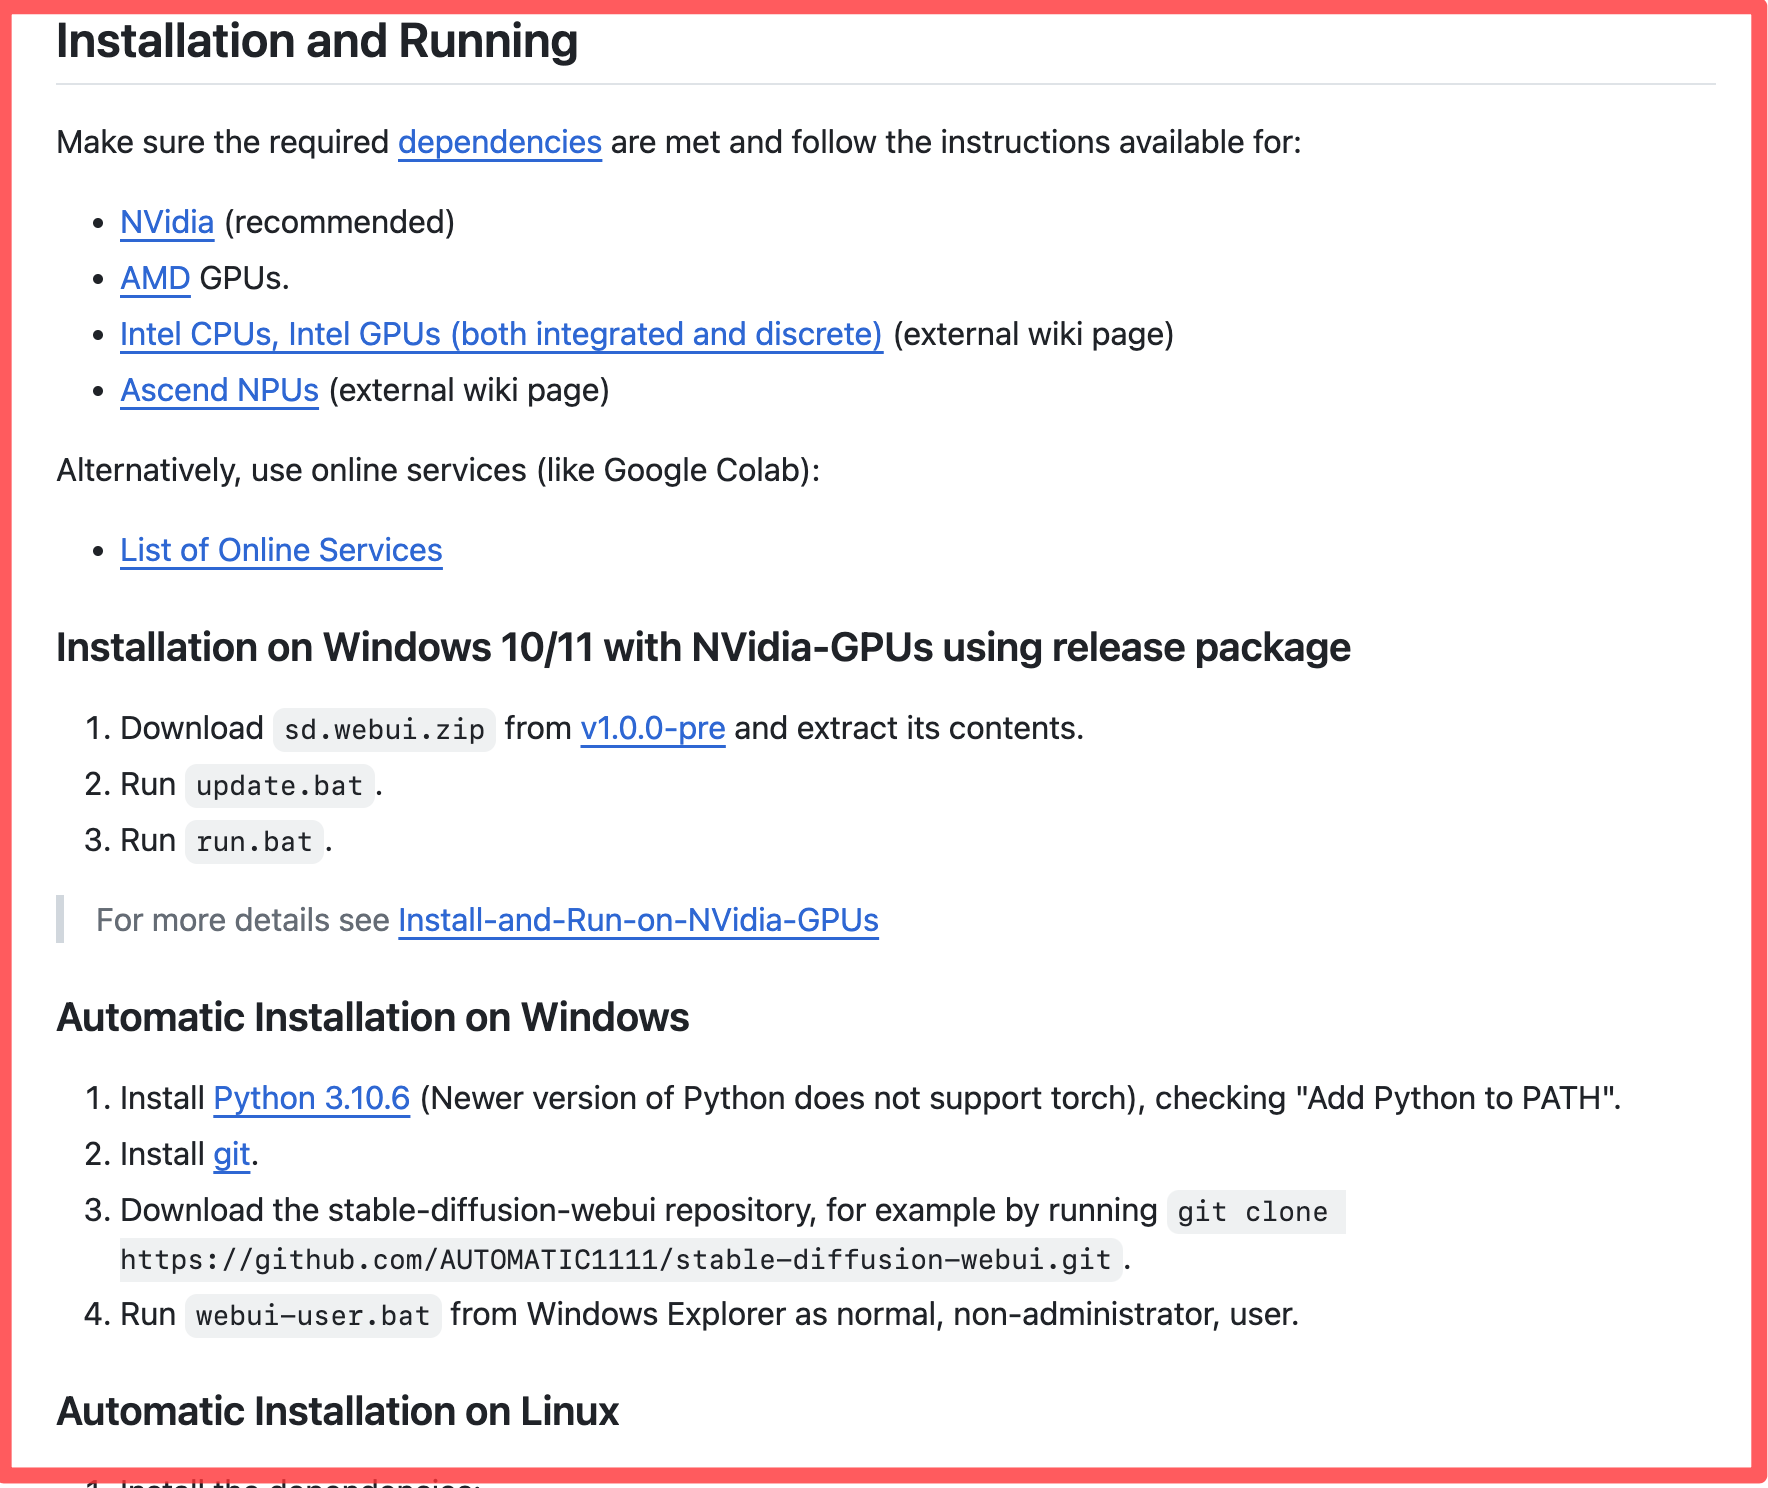The image size is (1768, 1488).
Task: Open the NVidia installation instructions link
Action: click(167, 222)
